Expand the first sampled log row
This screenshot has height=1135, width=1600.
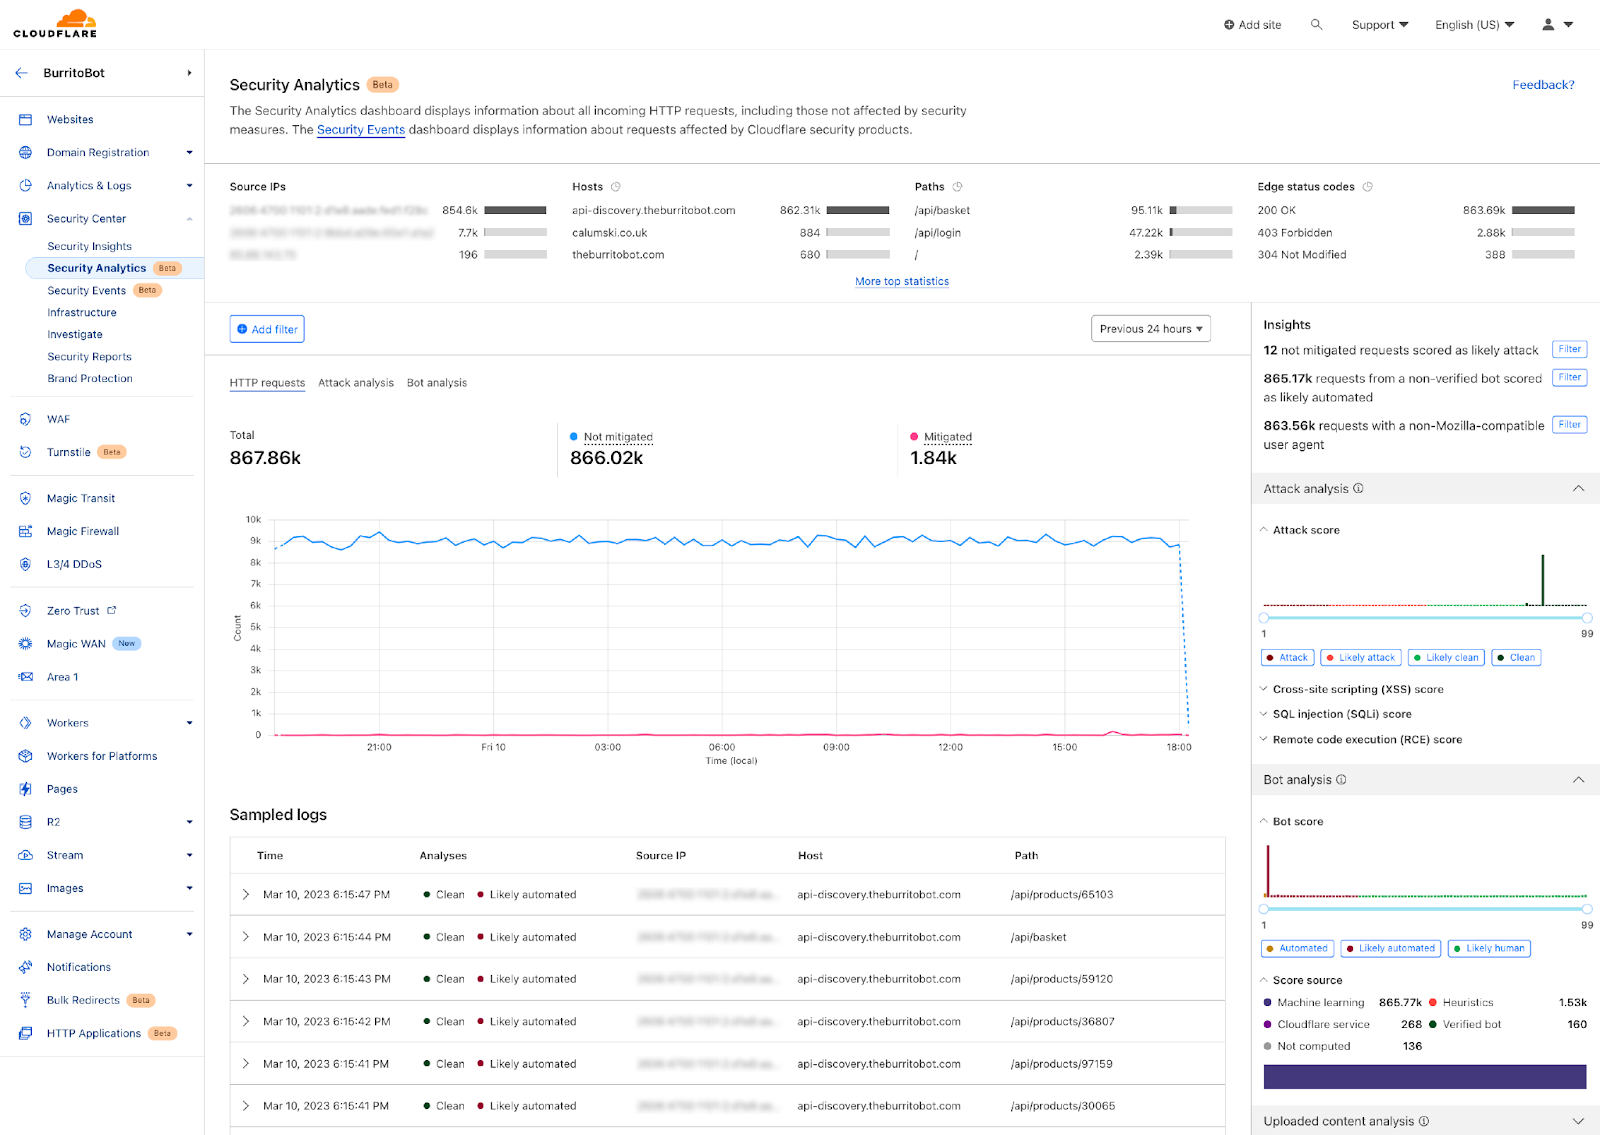click(246, 894)
